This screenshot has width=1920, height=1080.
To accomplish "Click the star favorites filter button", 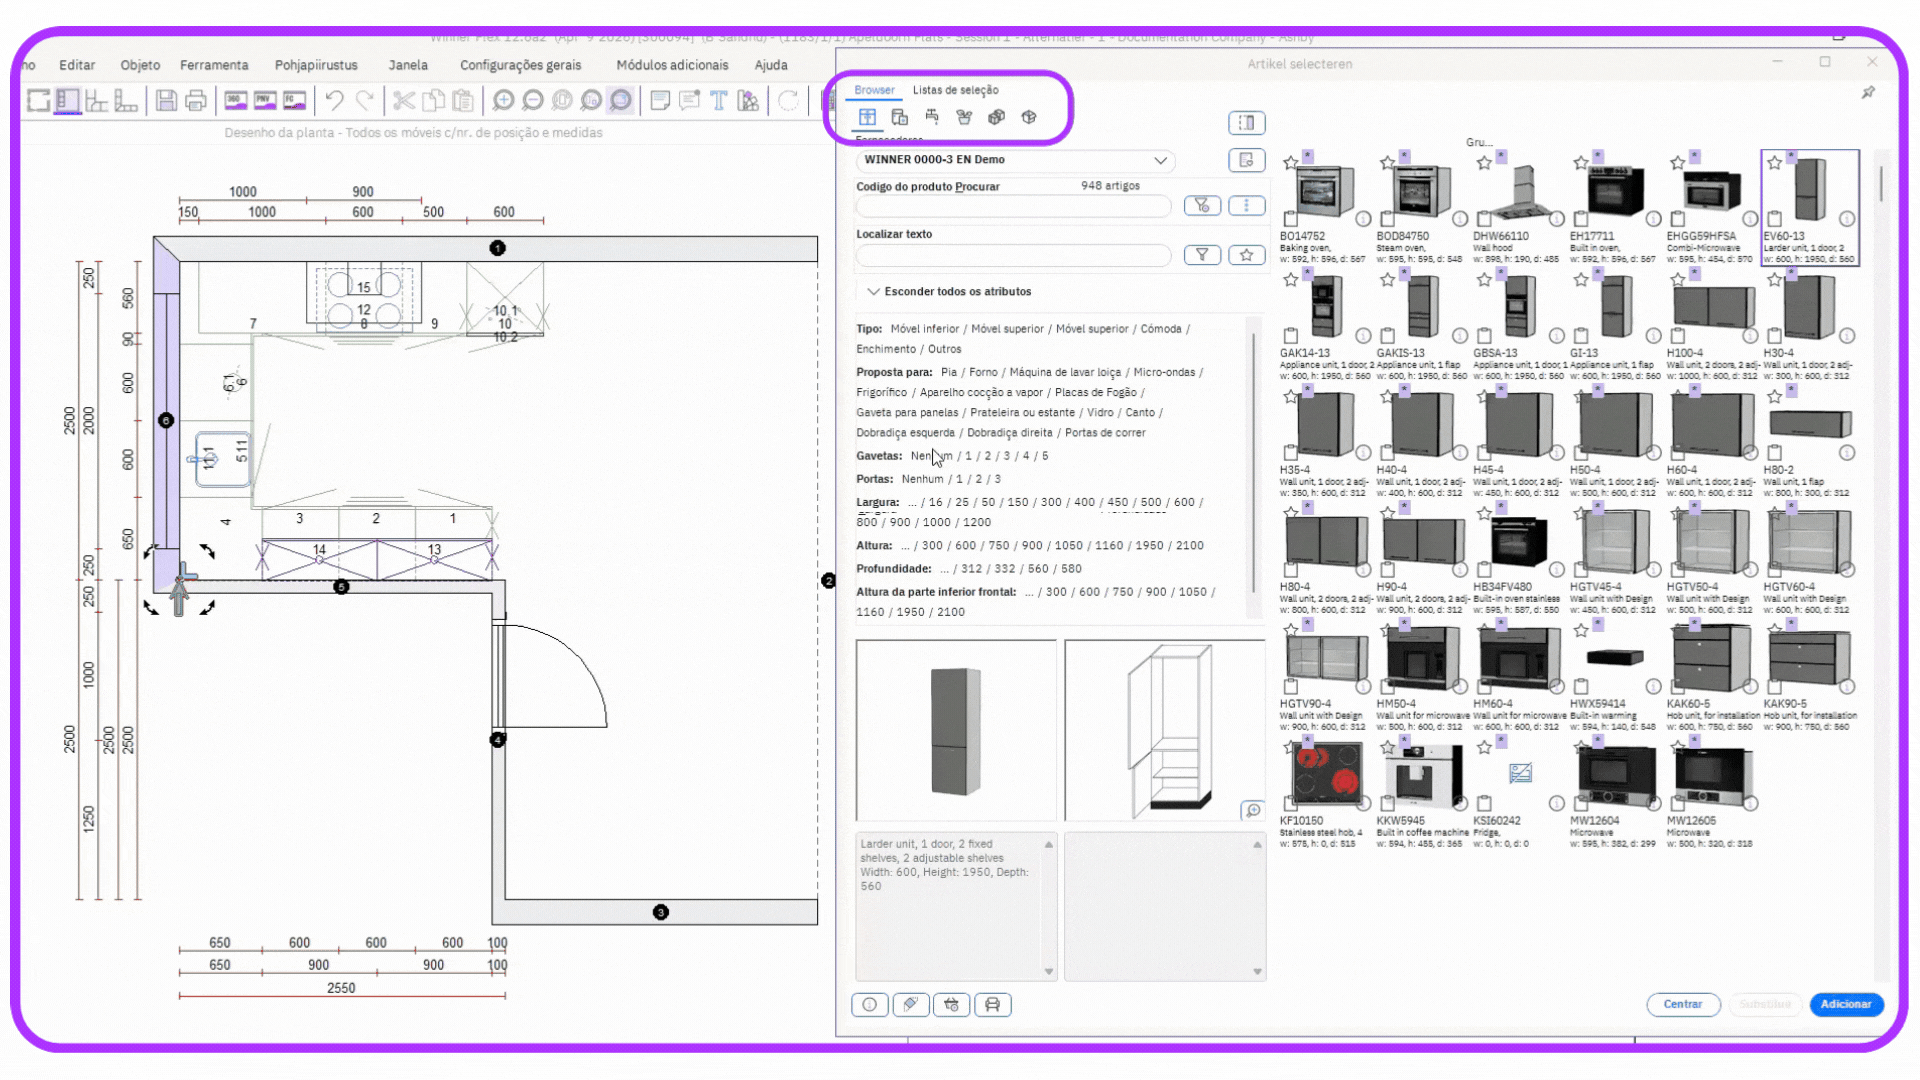I will coord(1246,255).
